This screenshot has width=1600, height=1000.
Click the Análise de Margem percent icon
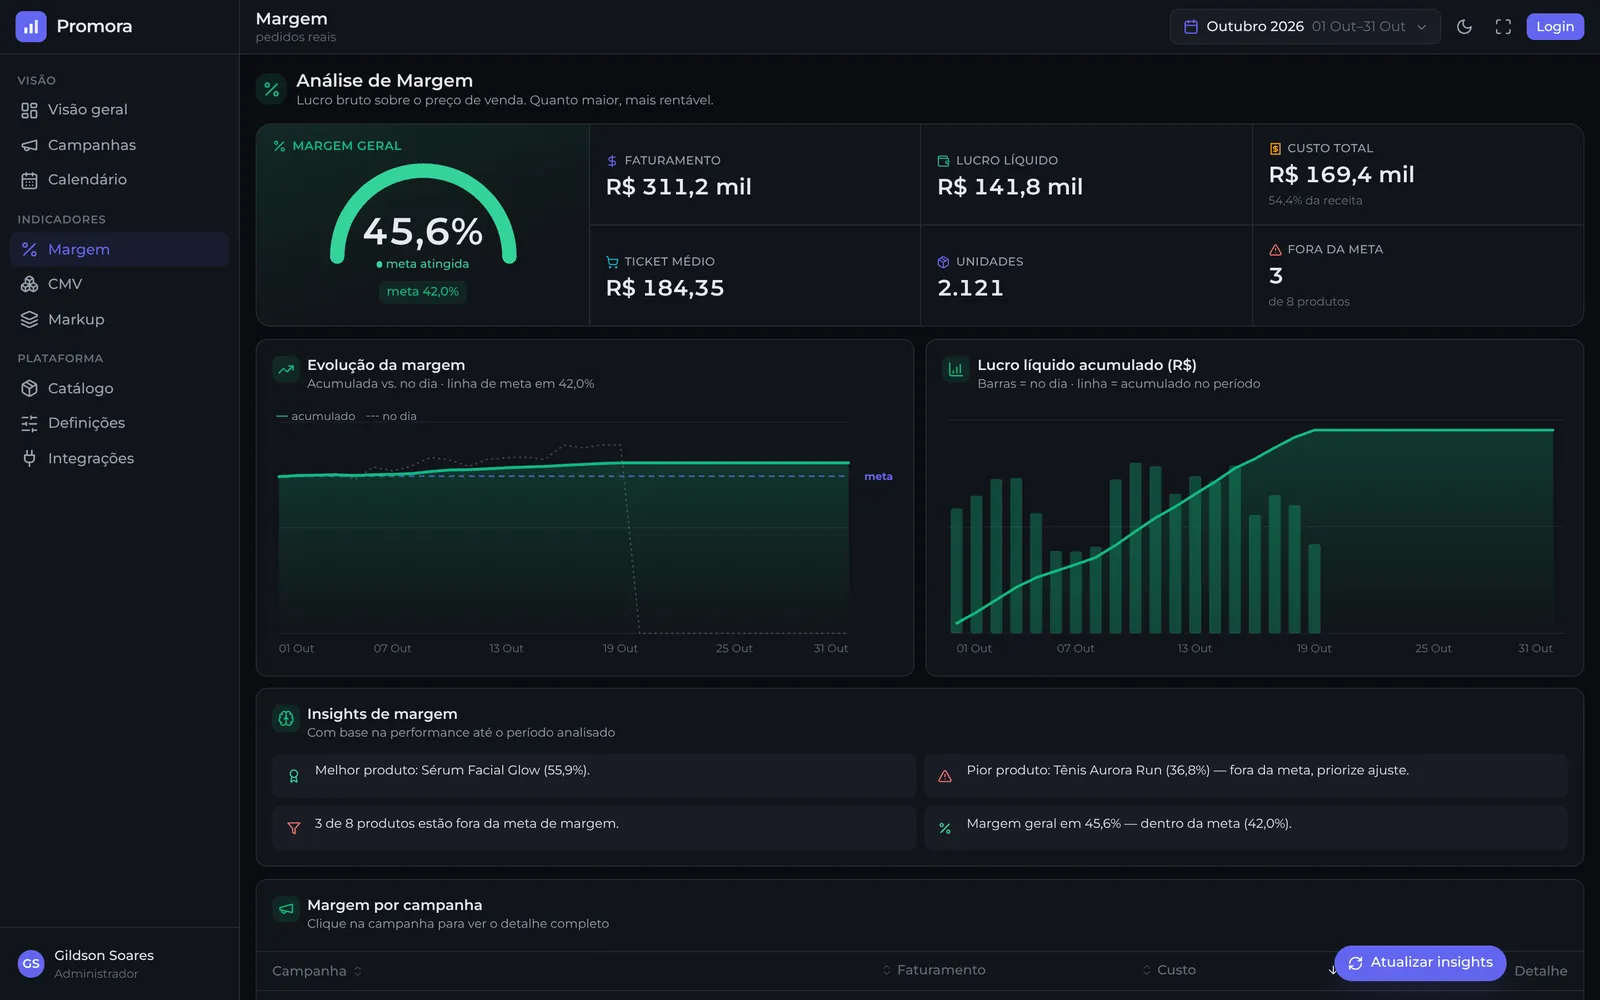pos(271,89)
